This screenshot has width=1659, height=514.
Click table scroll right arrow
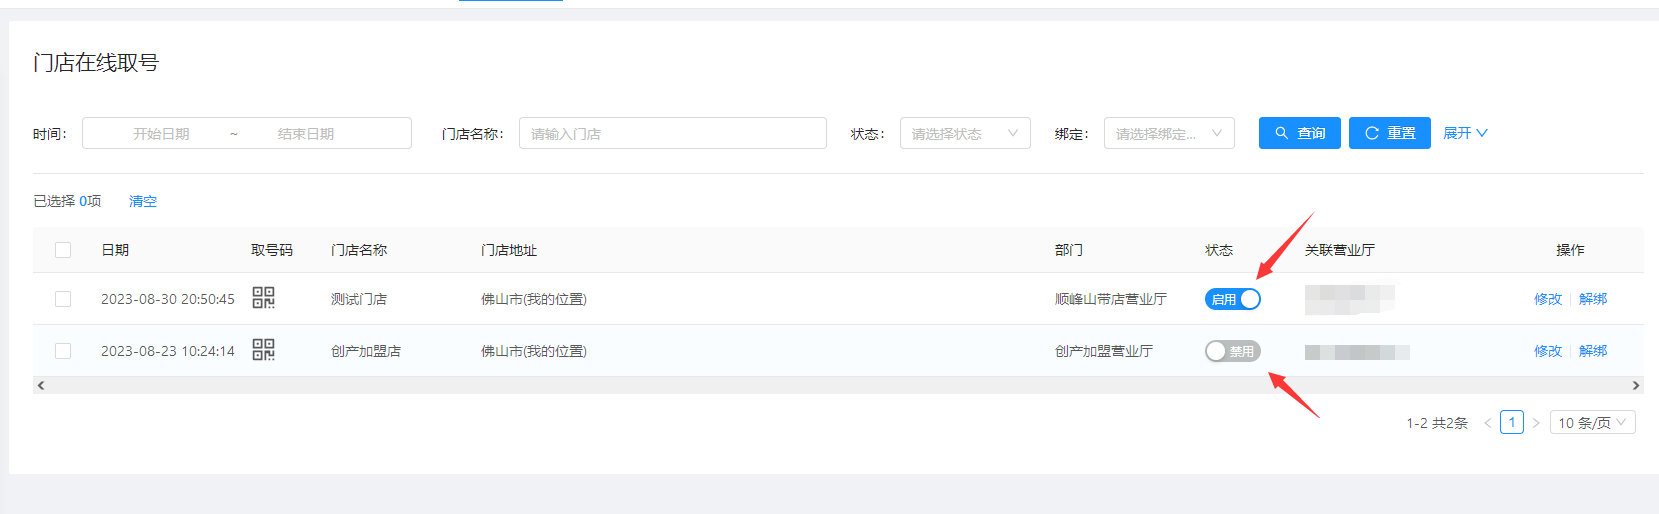pos(1636,385)
